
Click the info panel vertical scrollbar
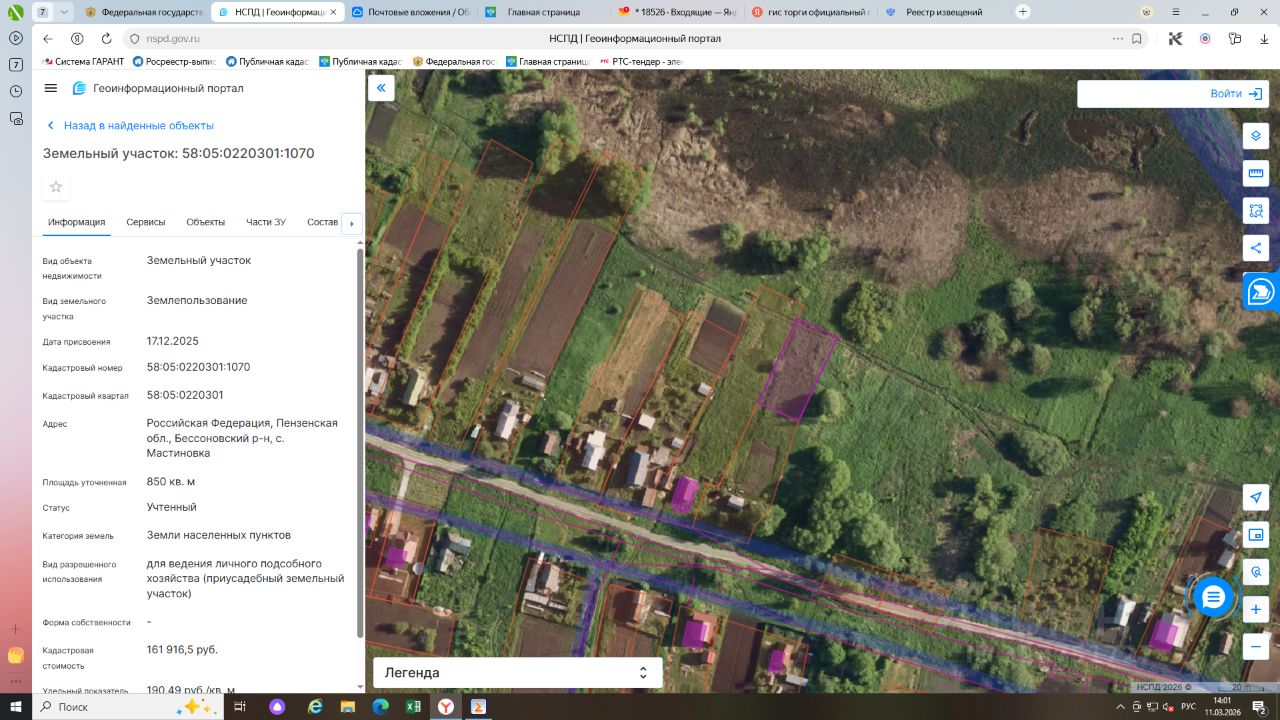click(x=360, y=441)
